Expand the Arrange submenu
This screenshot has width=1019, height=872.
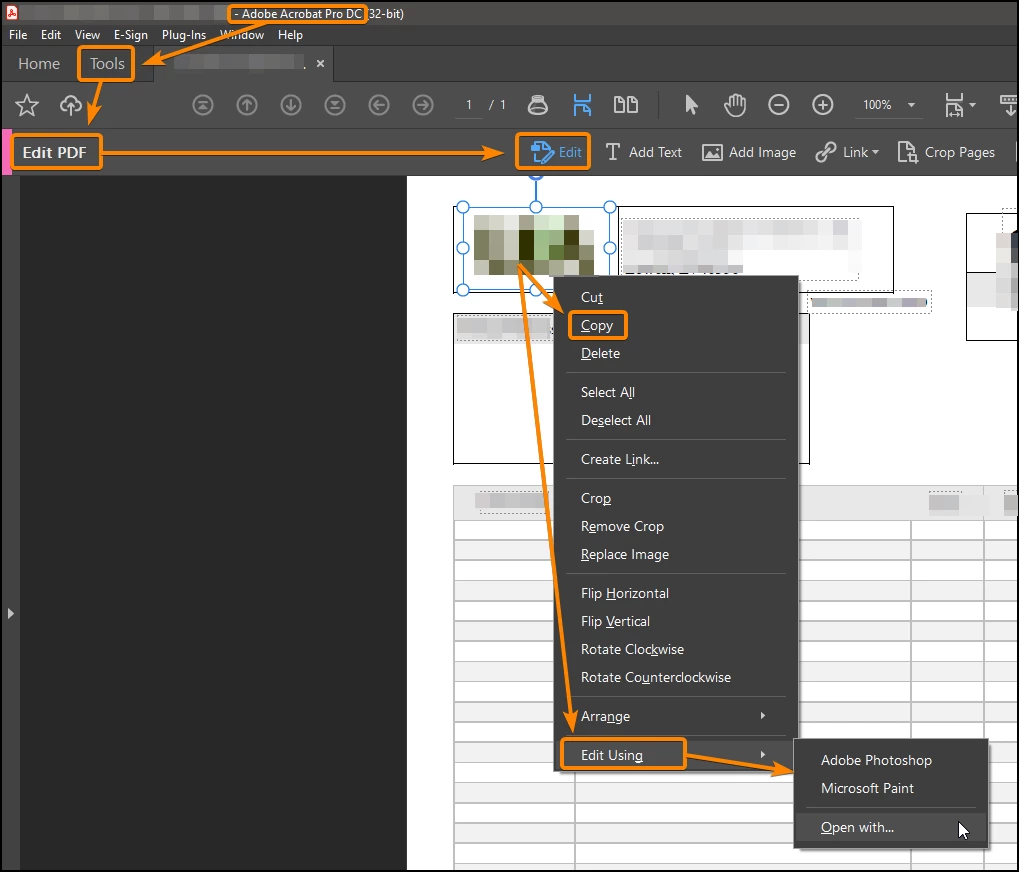click(x=675, y=716)
